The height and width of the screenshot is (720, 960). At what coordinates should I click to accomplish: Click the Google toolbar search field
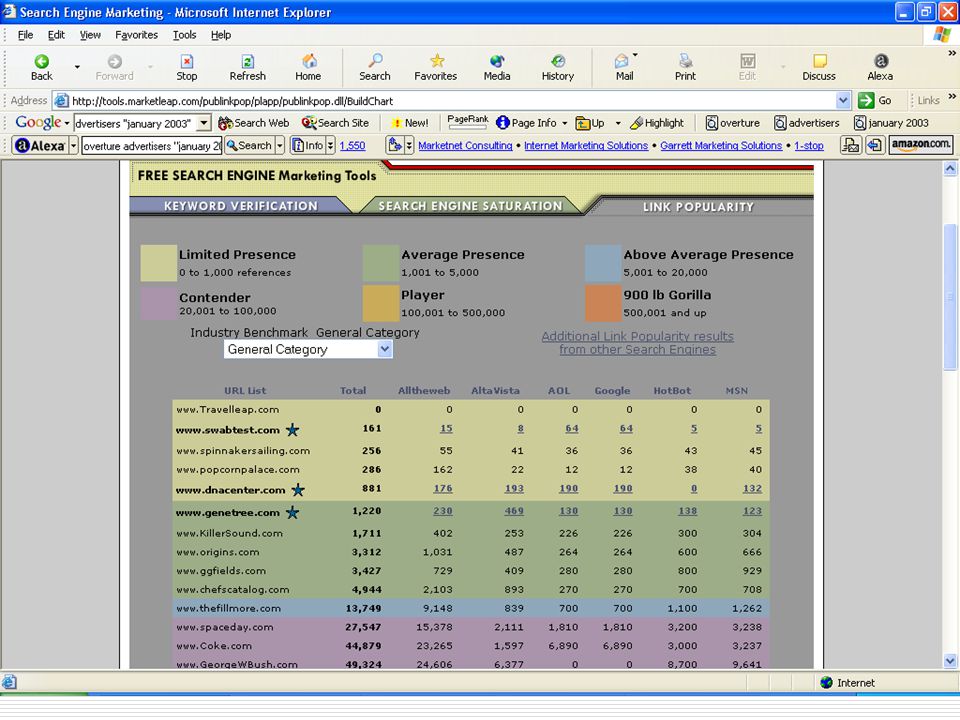tap(136, 123)
